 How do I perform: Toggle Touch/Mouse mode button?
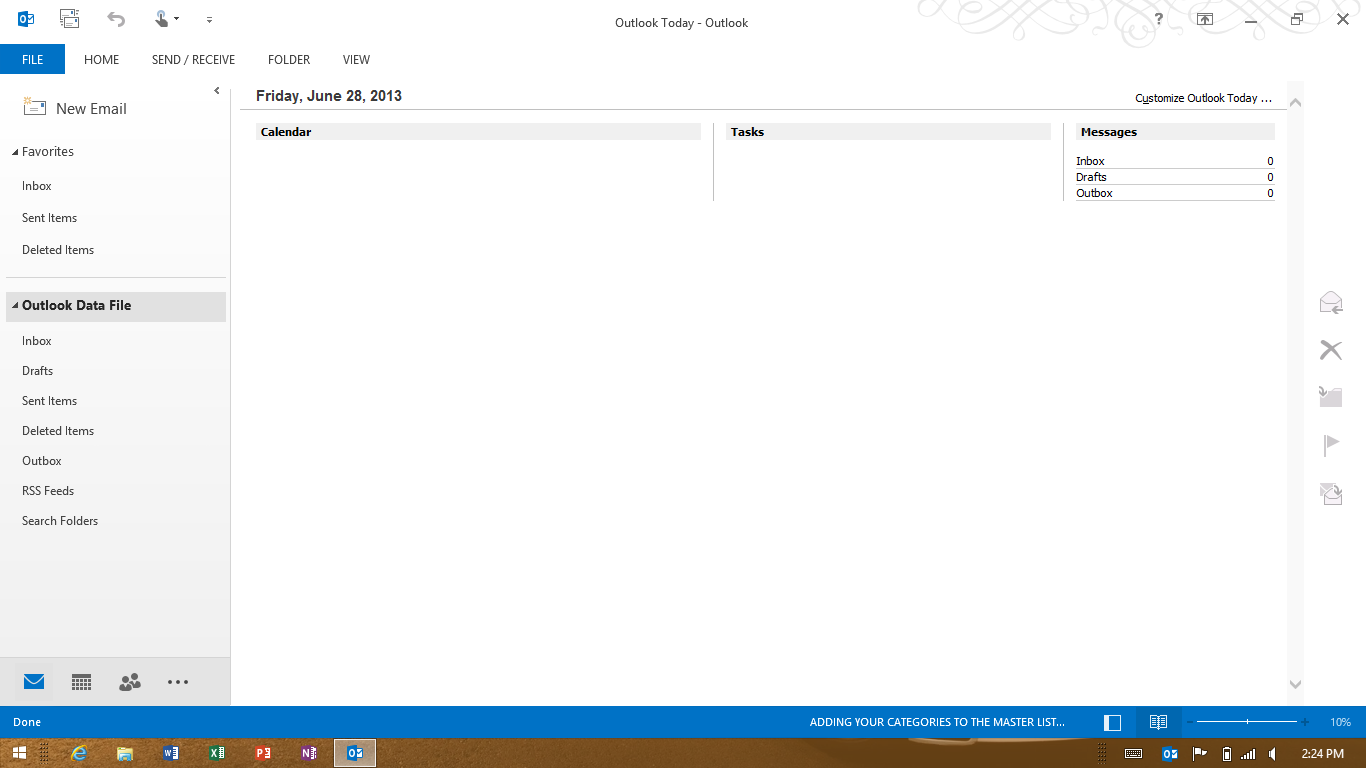tap(165, 19)
